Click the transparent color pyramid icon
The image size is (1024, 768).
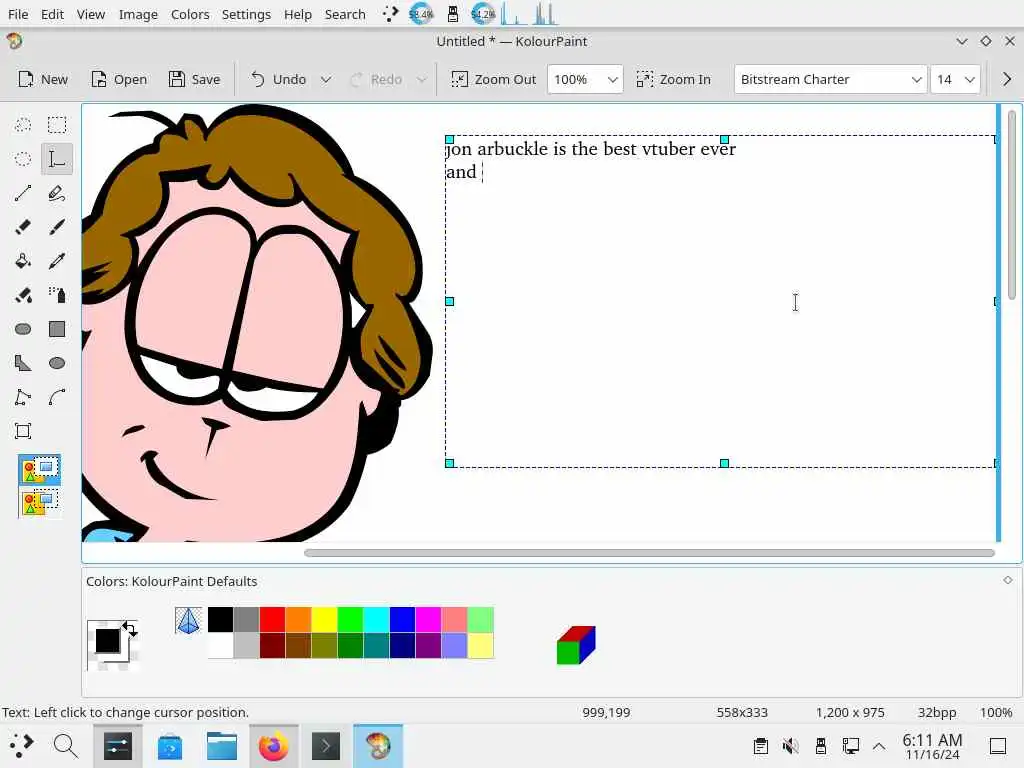(188, 620)
